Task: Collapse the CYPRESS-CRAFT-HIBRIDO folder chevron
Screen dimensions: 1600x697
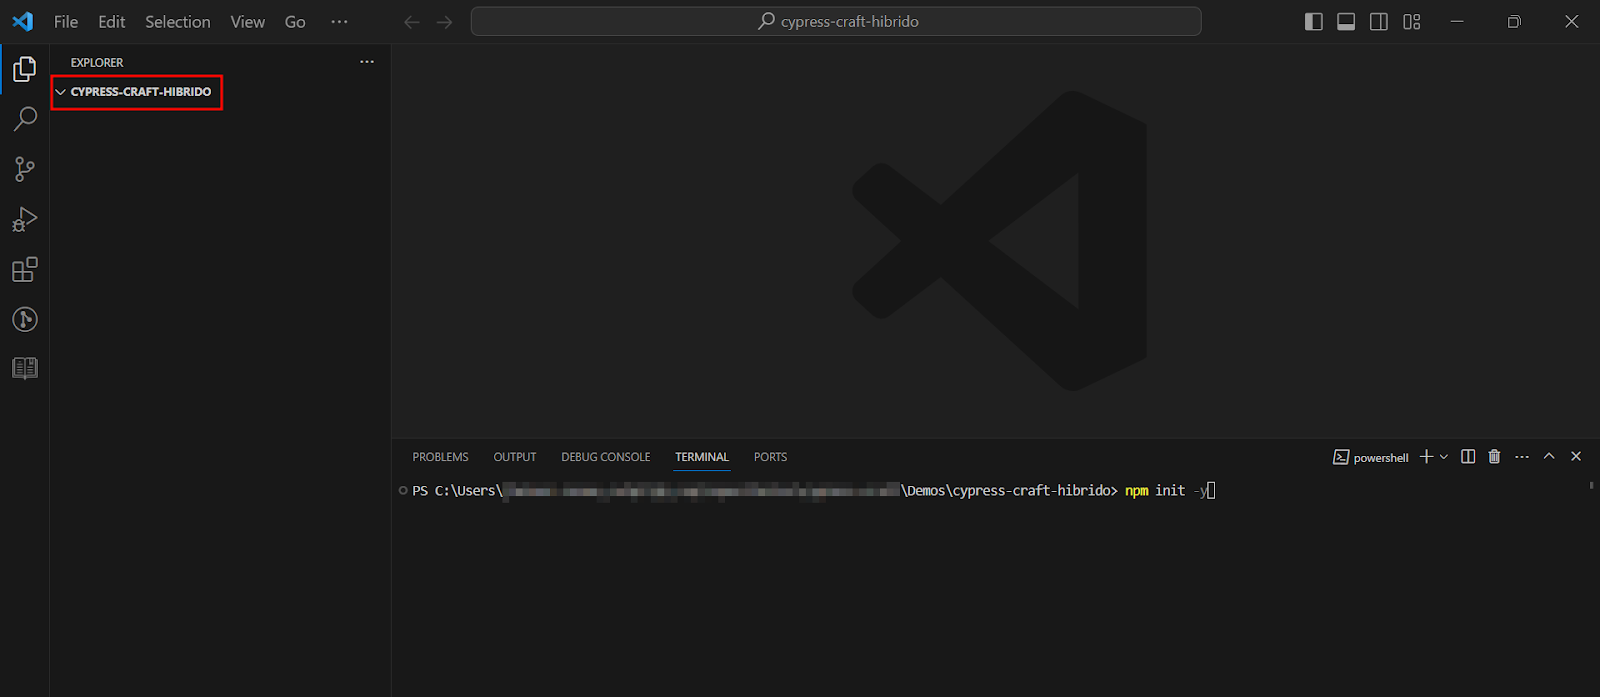Action: point(60,92)
